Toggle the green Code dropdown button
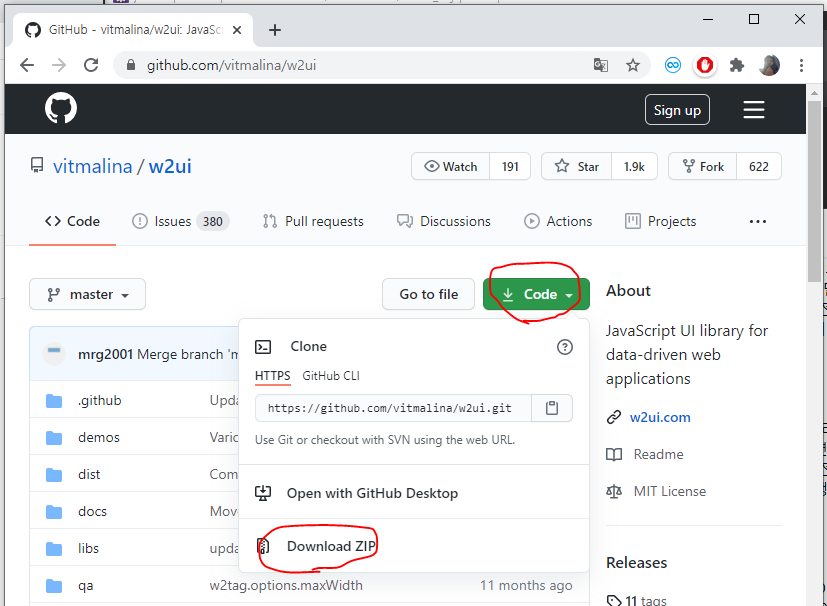The image size is (827, 606). tap(536, 294)
